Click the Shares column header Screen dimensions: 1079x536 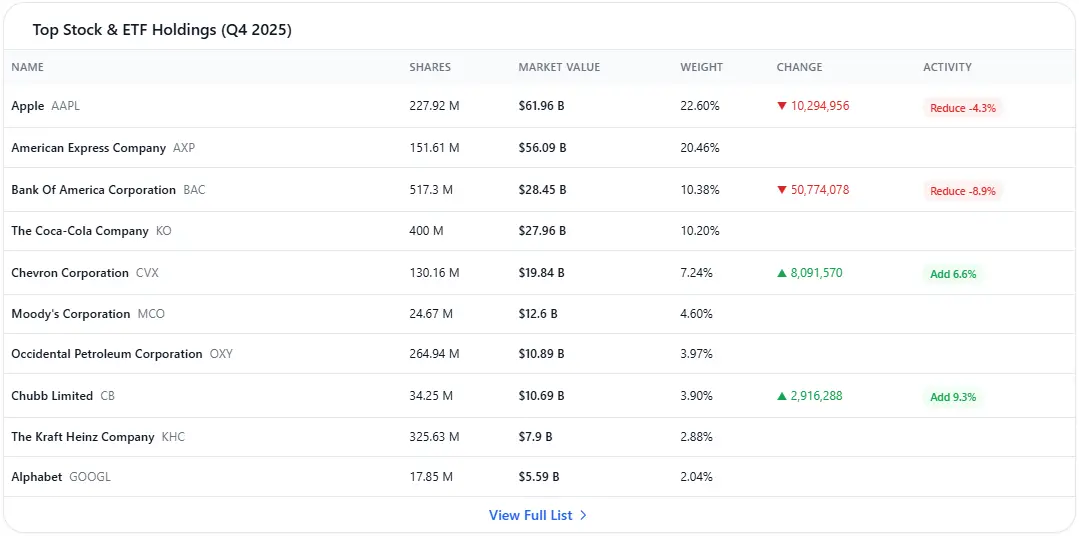(x=430, y=67)
